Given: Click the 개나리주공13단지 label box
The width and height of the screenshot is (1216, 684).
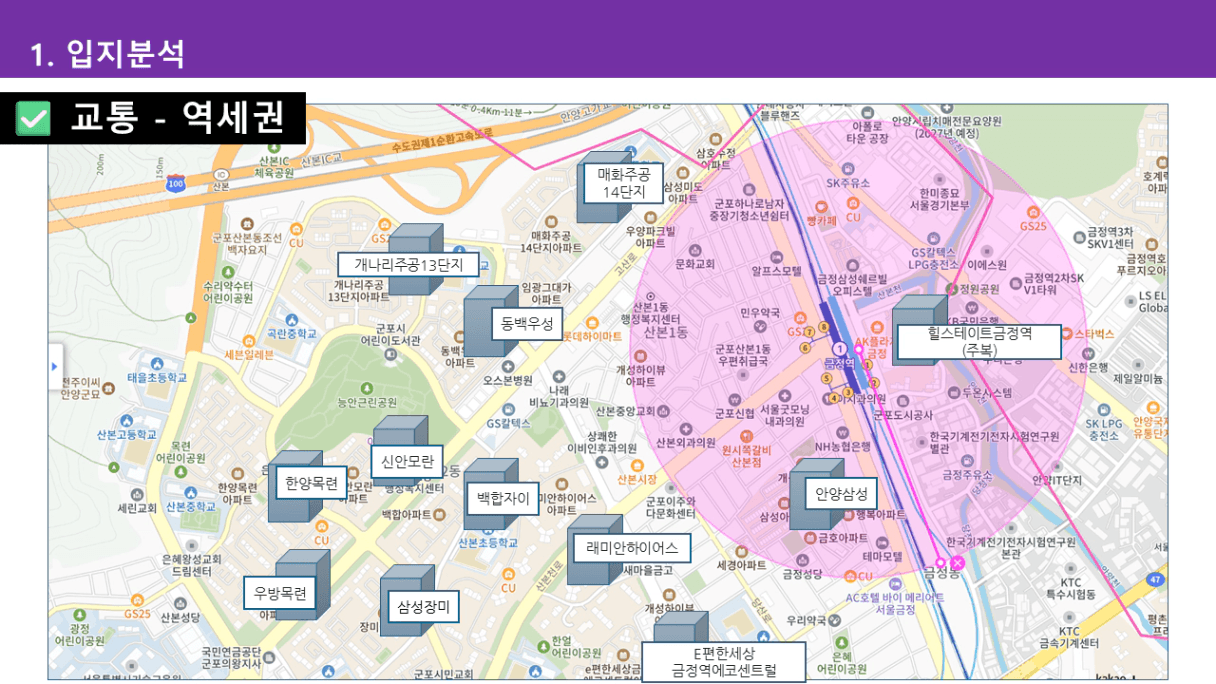Looking at the screenshot, I should (x=407, y=265).
